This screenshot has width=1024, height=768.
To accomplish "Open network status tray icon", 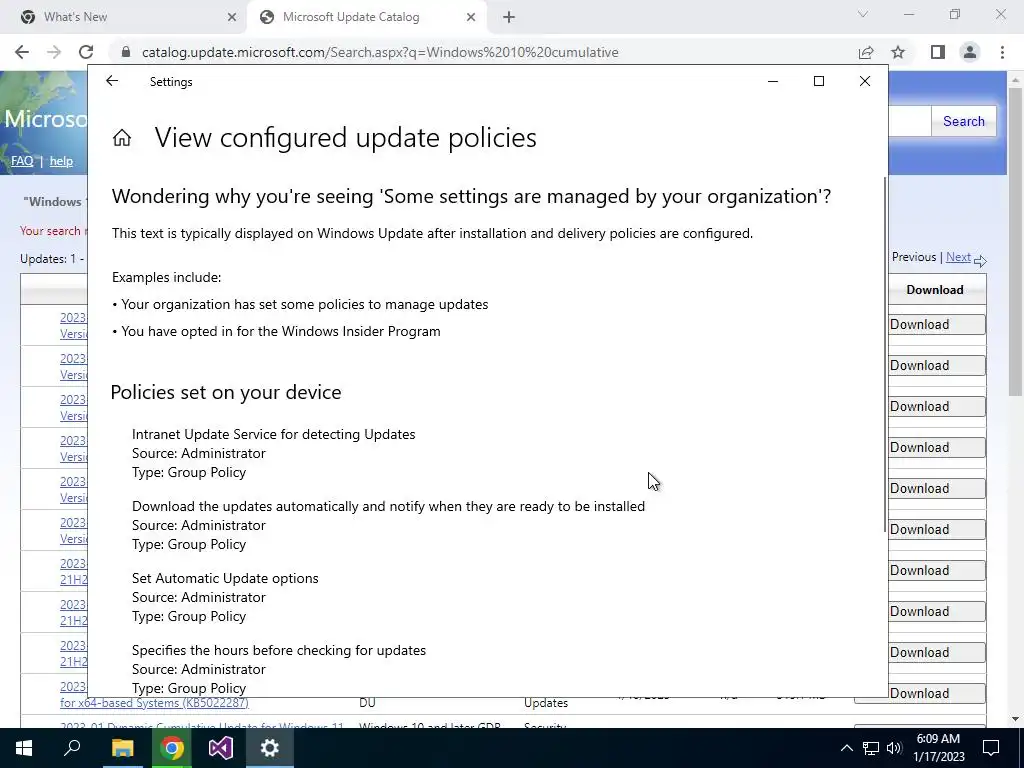I will coord(871,748).
